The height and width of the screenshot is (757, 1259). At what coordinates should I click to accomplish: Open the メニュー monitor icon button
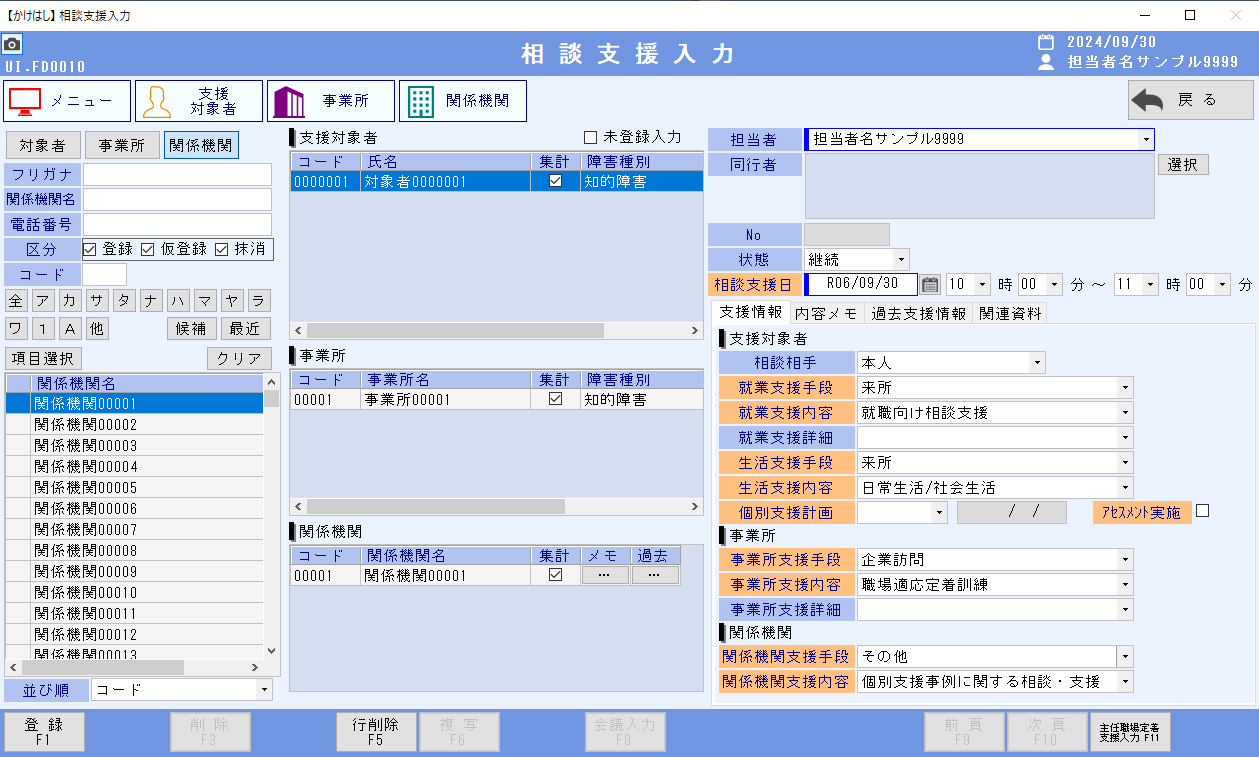coord(68,101)
